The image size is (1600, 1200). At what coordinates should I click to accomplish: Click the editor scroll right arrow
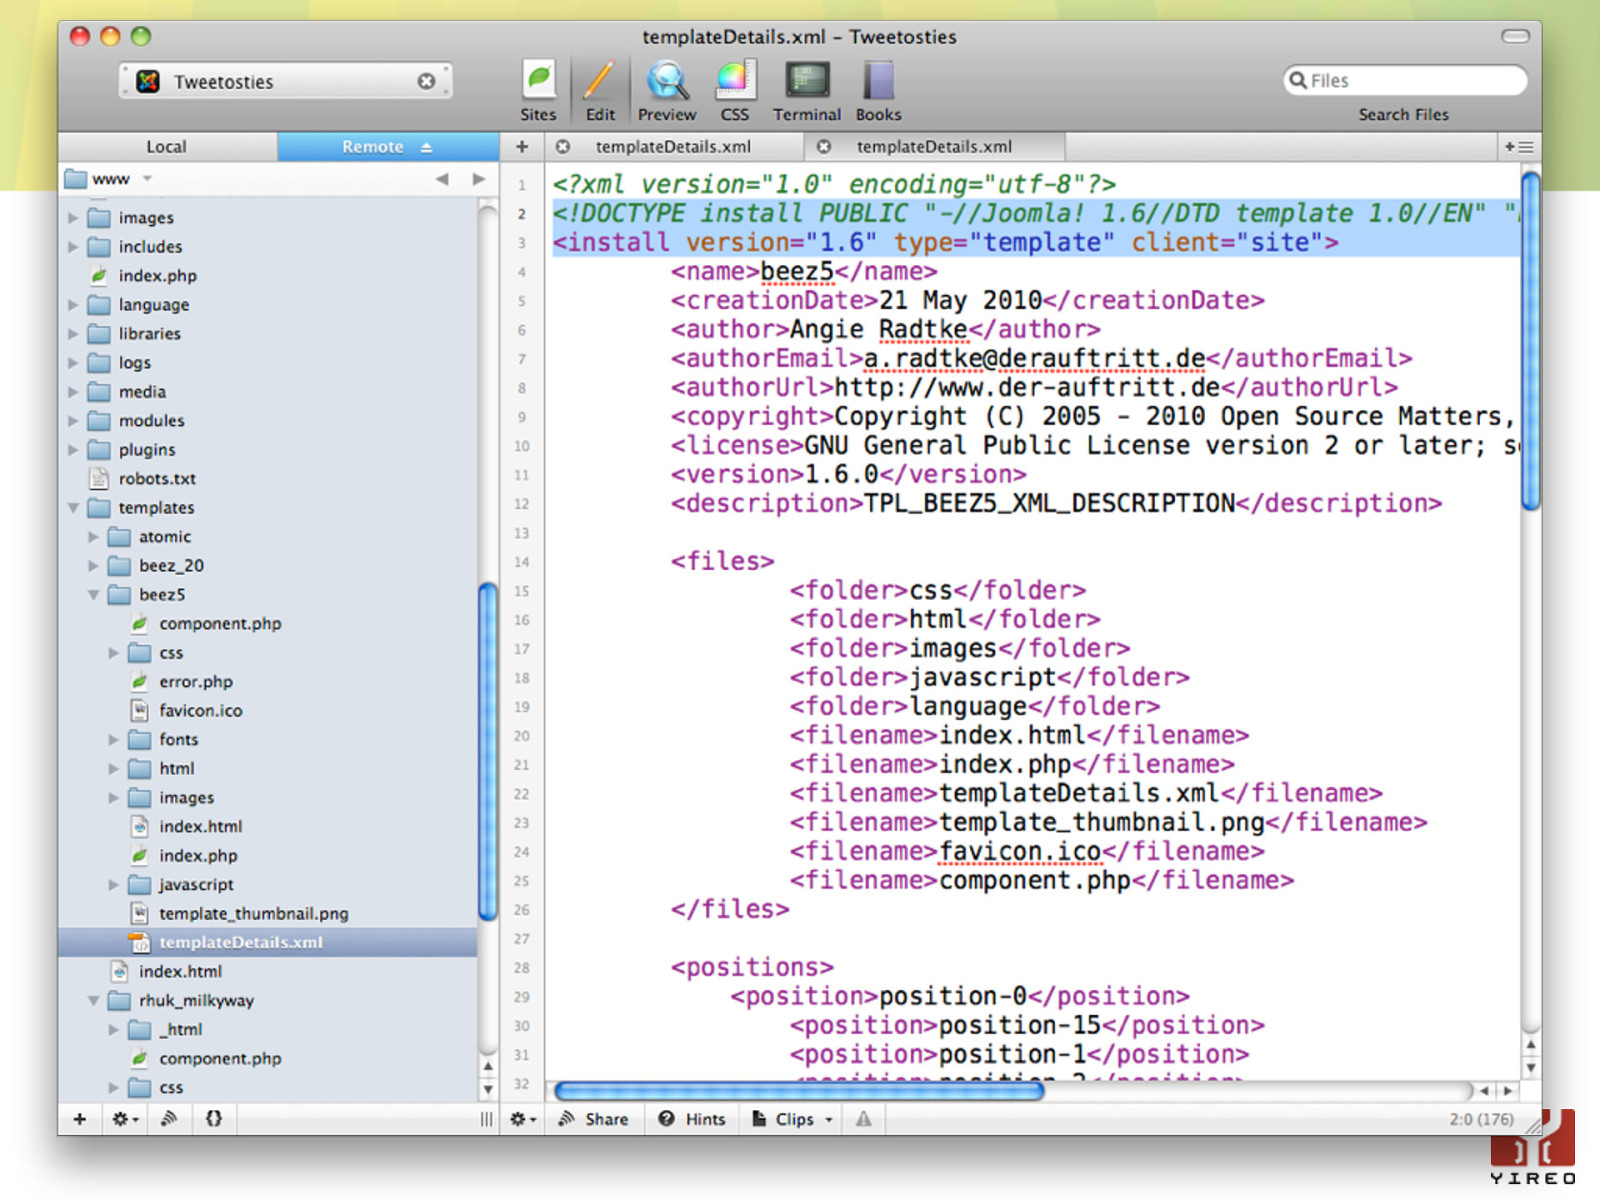point(1508,1091)
